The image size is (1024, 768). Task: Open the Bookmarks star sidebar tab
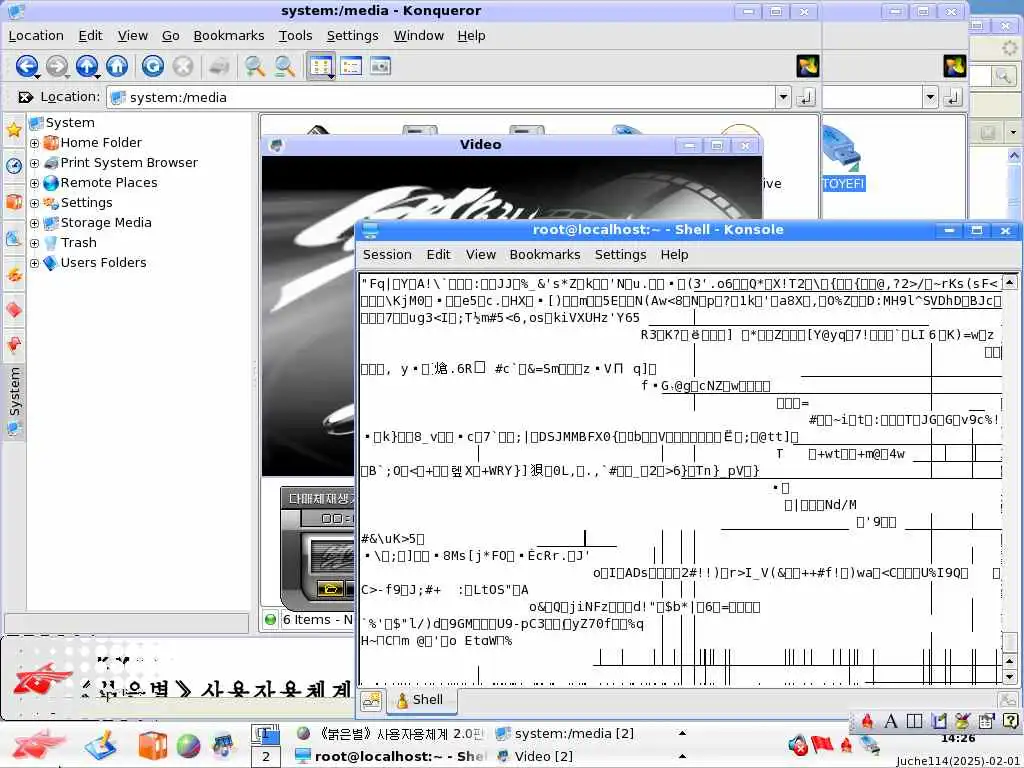(x=14, y=130)
